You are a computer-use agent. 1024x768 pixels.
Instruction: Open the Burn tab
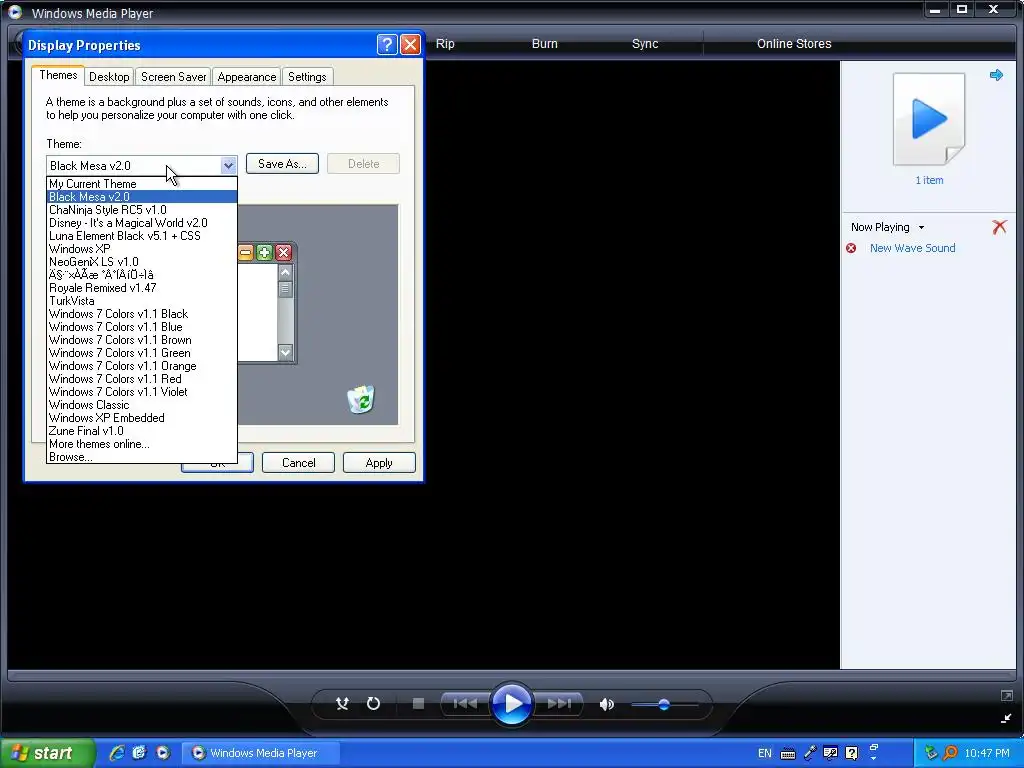coord(545,44)
